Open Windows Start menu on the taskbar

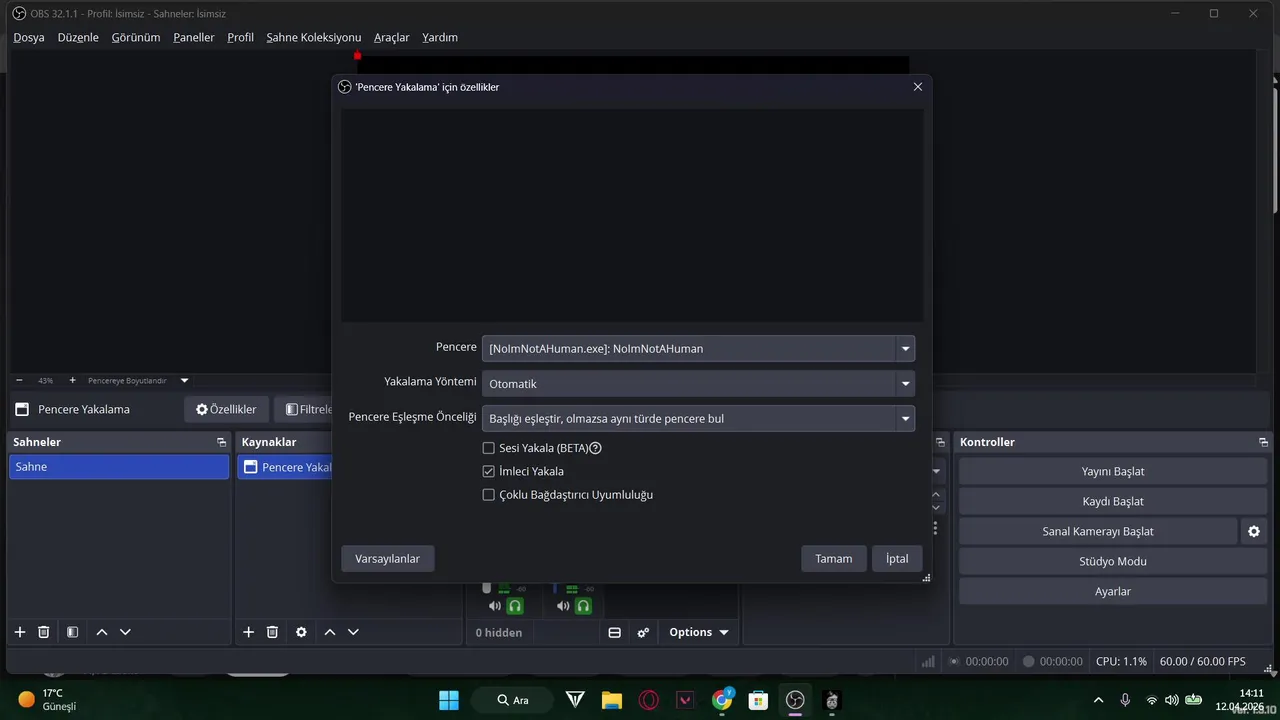(x=449, y=700)
